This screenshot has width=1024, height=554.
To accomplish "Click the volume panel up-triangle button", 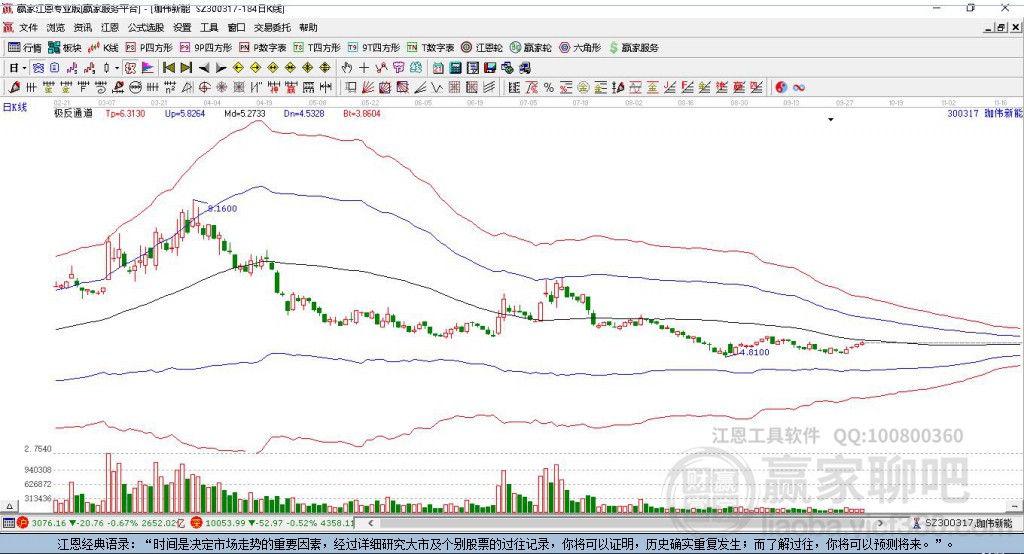I will coord(9,506).
